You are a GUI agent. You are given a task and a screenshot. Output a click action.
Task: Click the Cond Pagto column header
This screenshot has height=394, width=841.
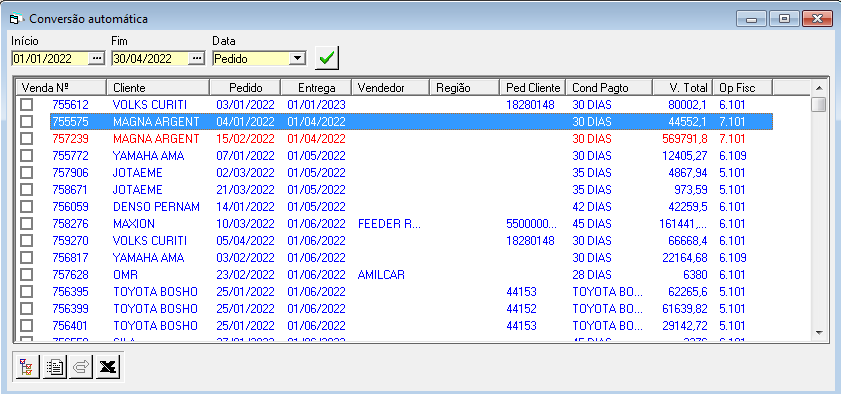(609, 87)
